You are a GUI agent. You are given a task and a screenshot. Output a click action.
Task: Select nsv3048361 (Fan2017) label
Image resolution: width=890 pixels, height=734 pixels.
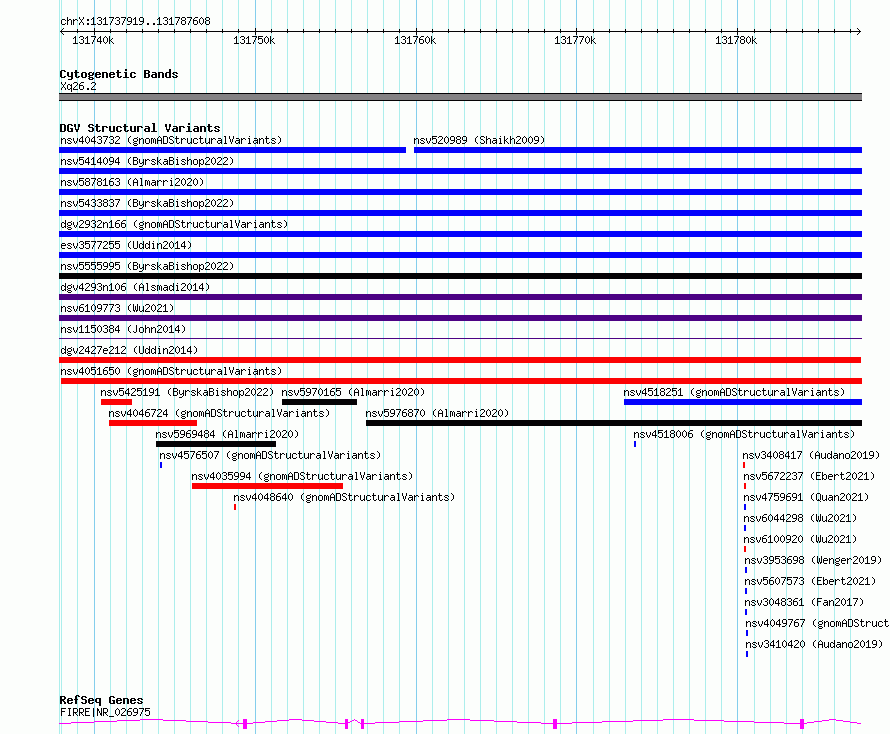coord(804,602)
